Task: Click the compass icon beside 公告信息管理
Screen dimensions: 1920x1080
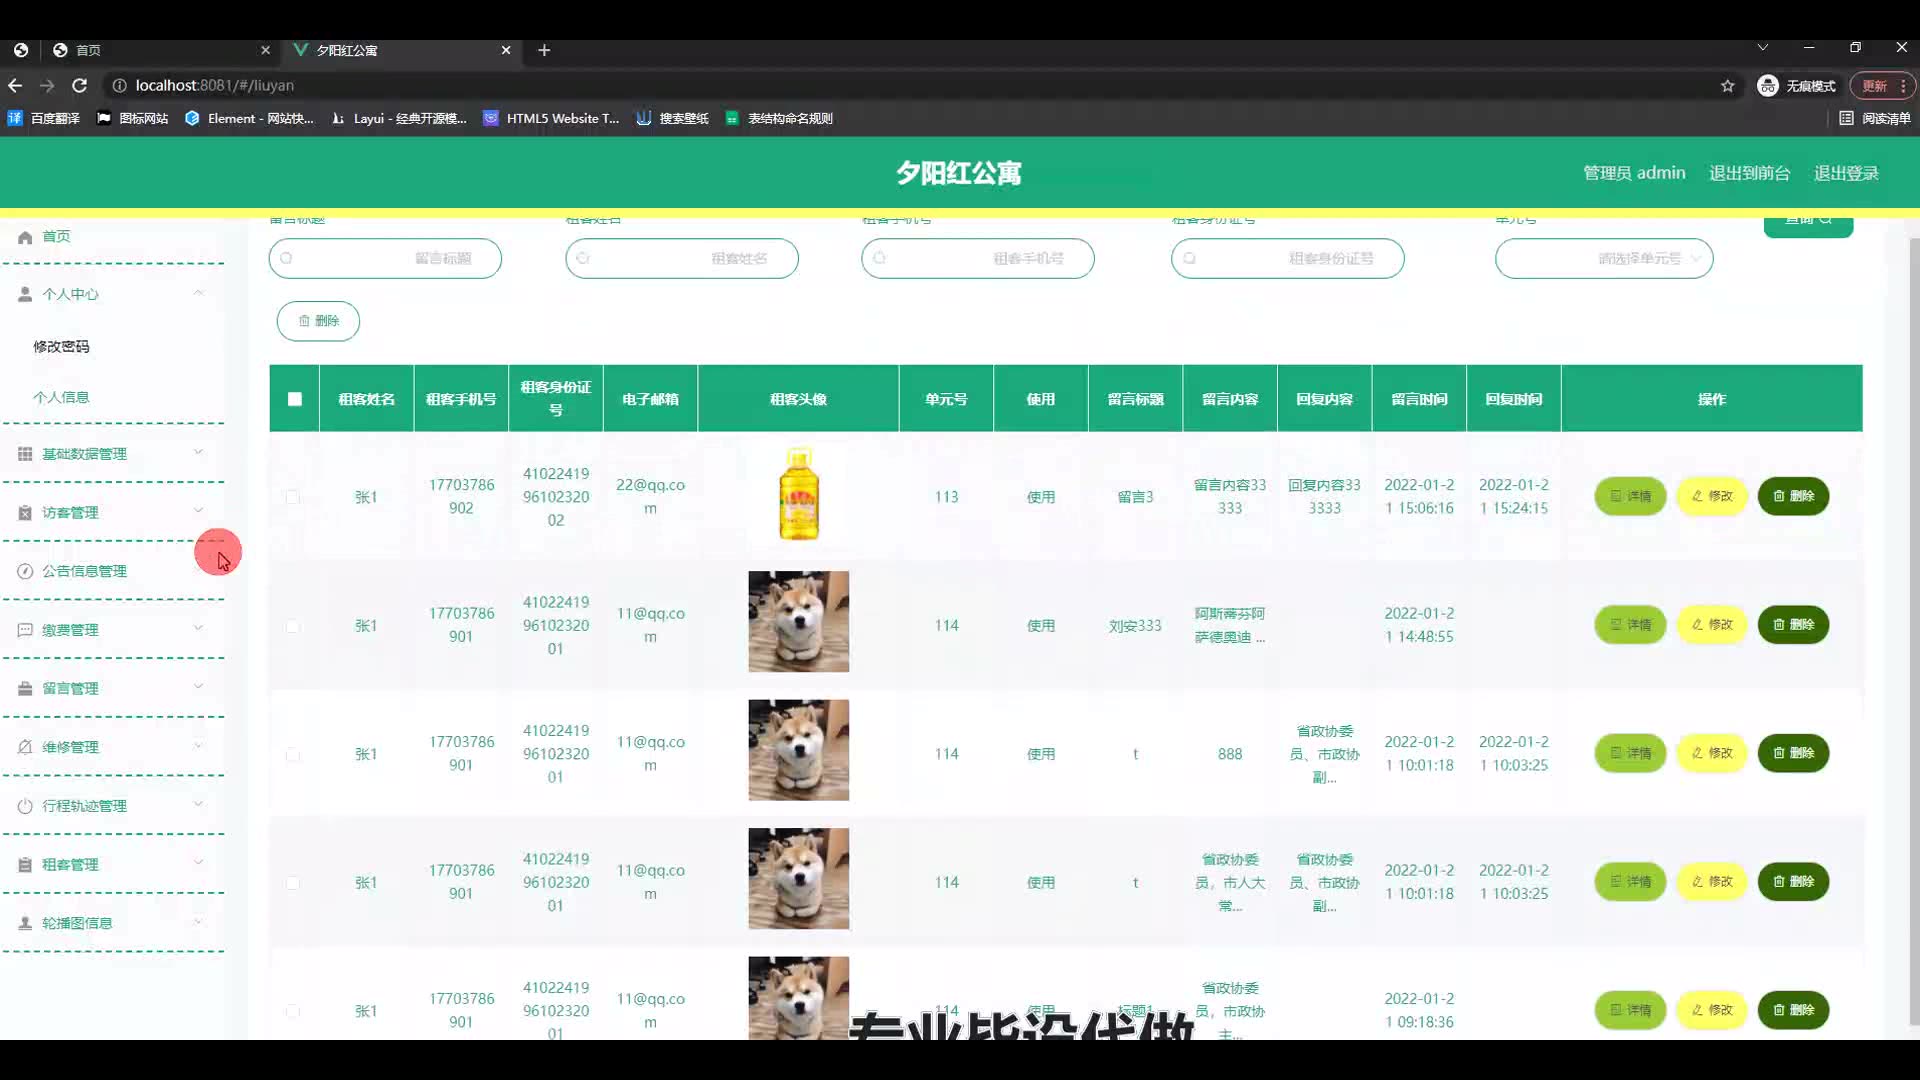Action: [x=25, y=571]
